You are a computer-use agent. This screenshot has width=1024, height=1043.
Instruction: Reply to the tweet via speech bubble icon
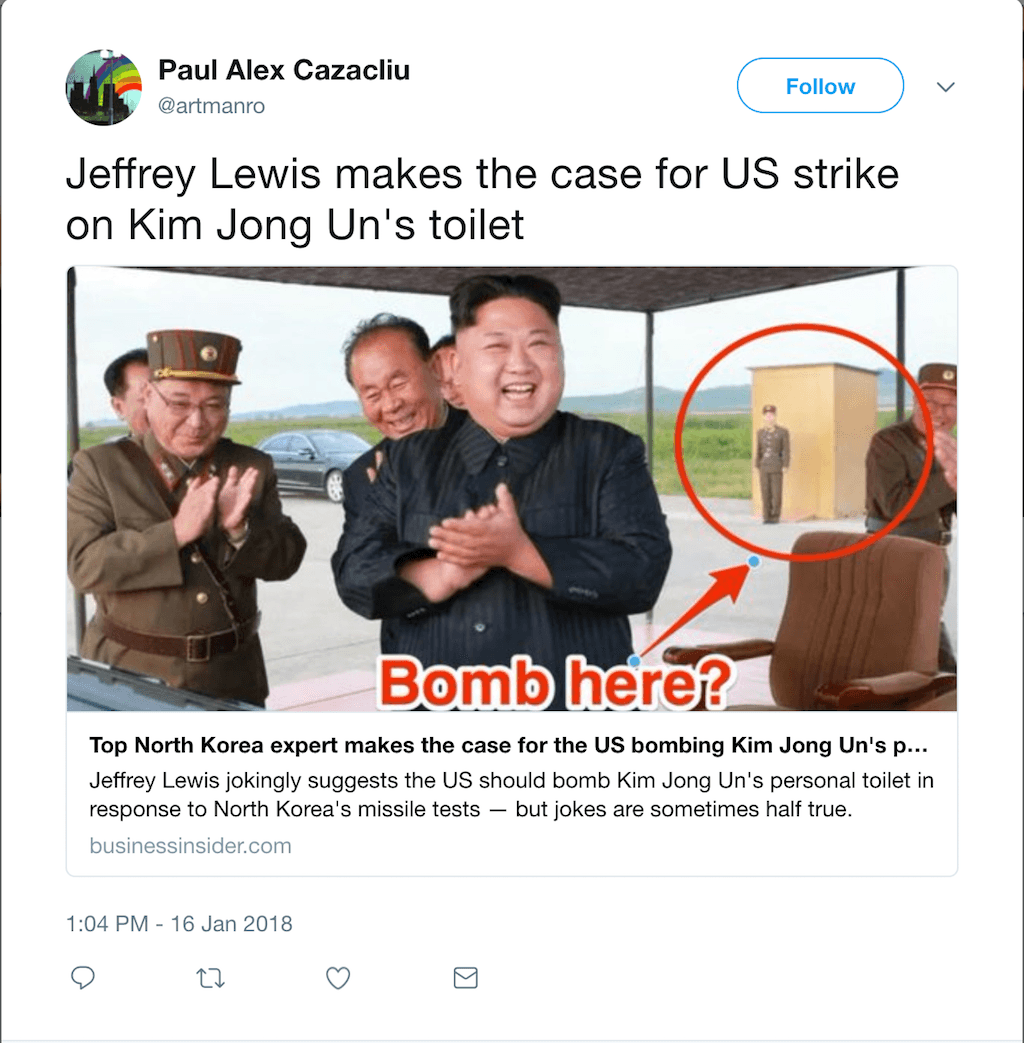click(x=83, y=978)
